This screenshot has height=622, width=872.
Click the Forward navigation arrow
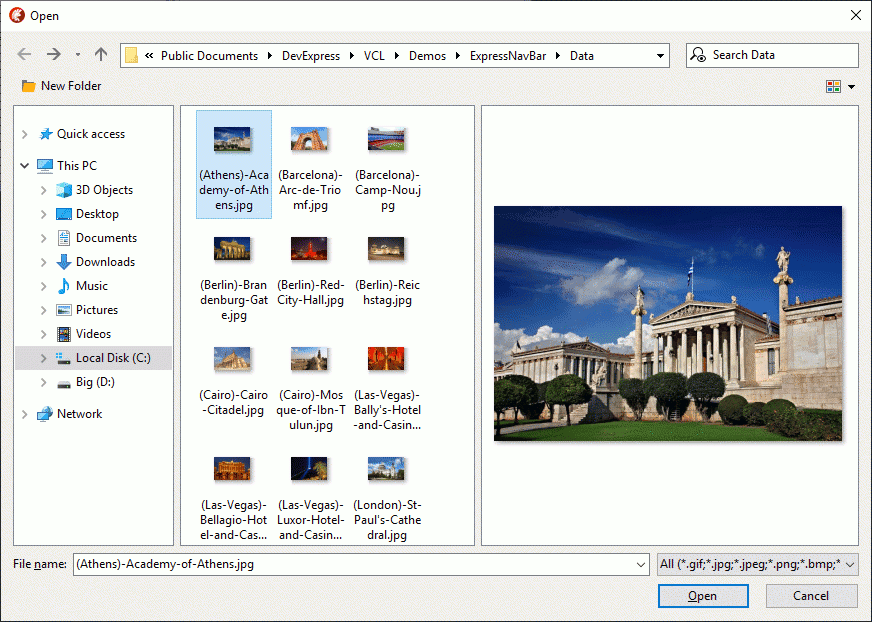coord(54,55)
